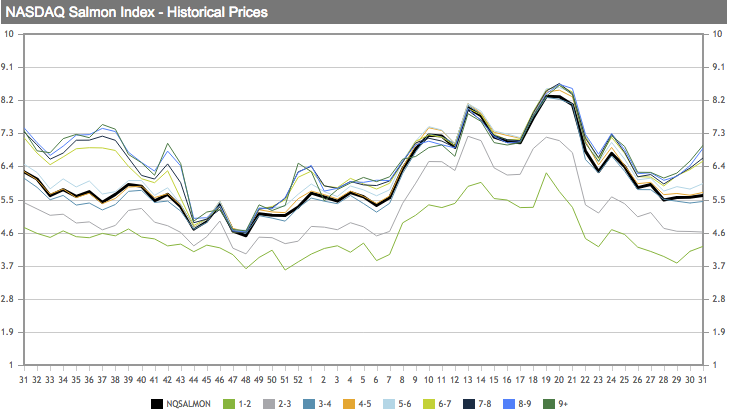The height and width of the screenshot is (413, 730).
Task: Click the right axis value 4.6
Action: coord(719,233)
